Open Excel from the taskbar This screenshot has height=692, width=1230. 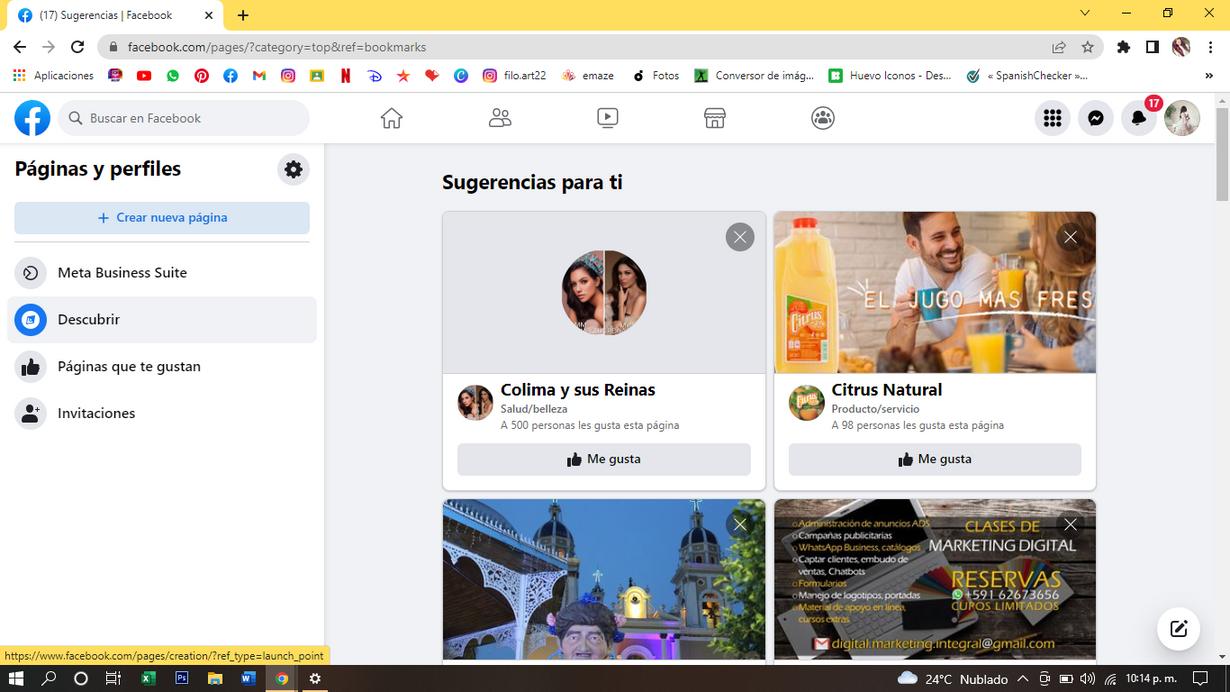point(148,679)
